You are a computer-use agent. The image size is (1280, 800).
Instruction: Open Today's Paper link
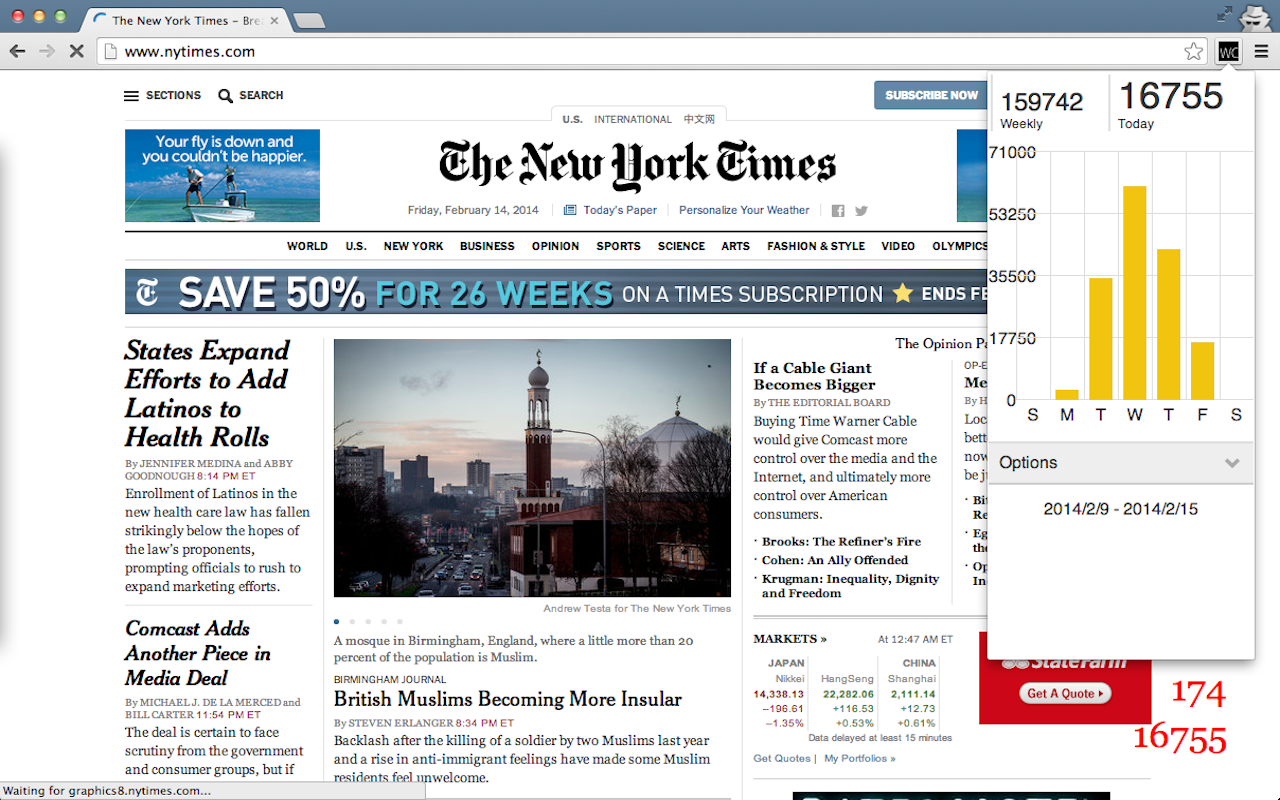tap(620, 210)
